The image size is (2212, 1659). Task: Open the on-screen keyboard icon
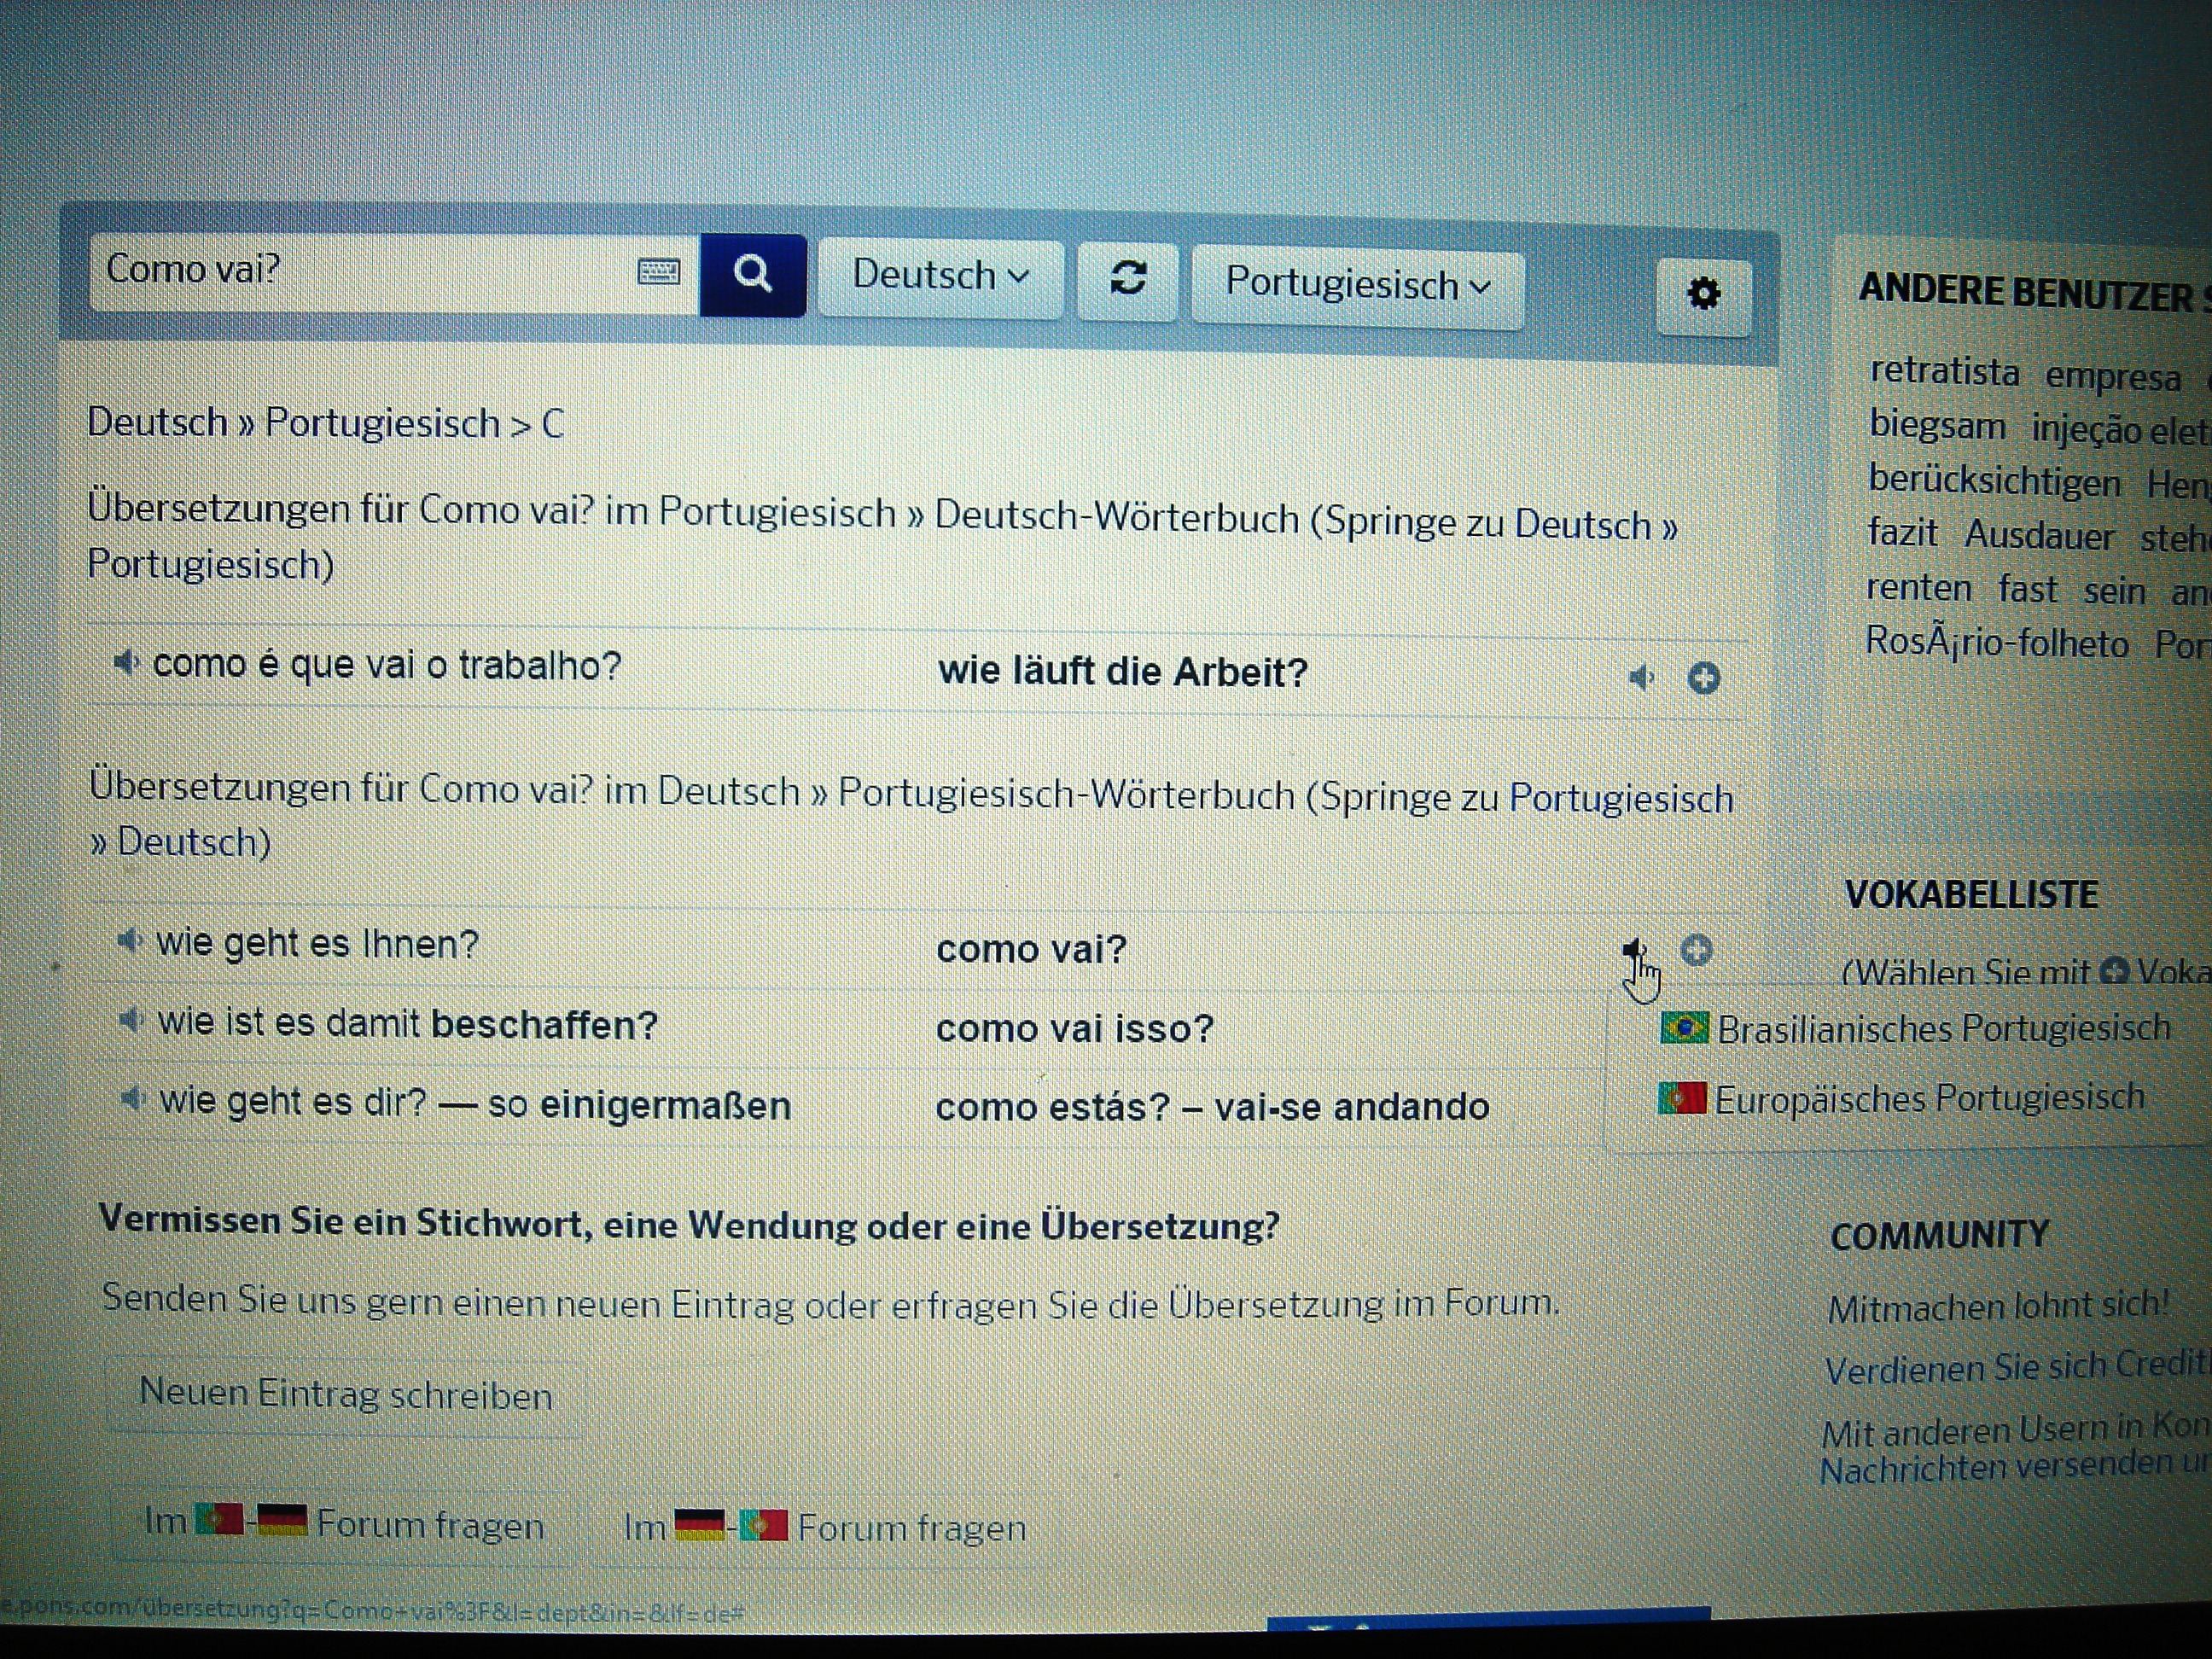pyautogui.click(x=658, y=271)
